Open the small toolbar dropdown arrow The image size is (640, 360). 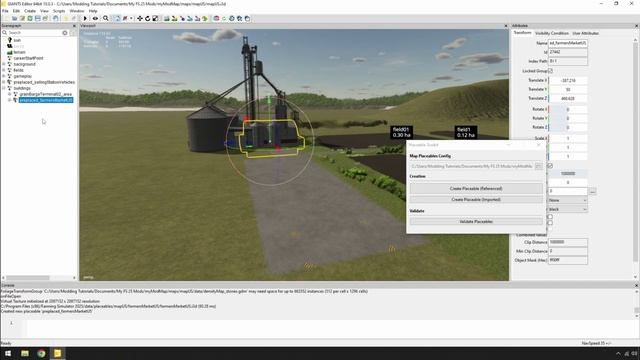coord(131,18)
